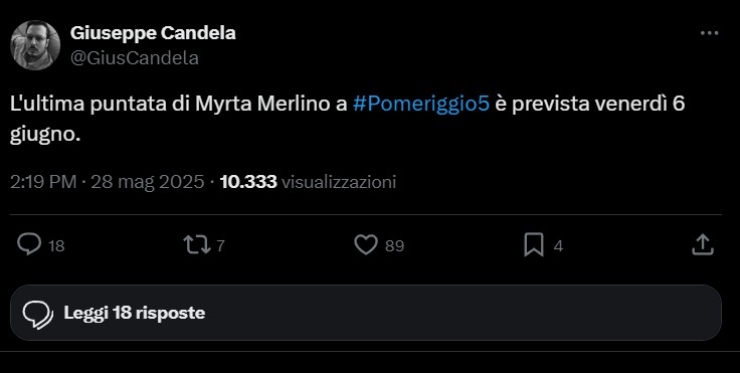Share the tweet via upload arrow icon
740x373 pixels.
pyautogui.click(x=702, y=246)
